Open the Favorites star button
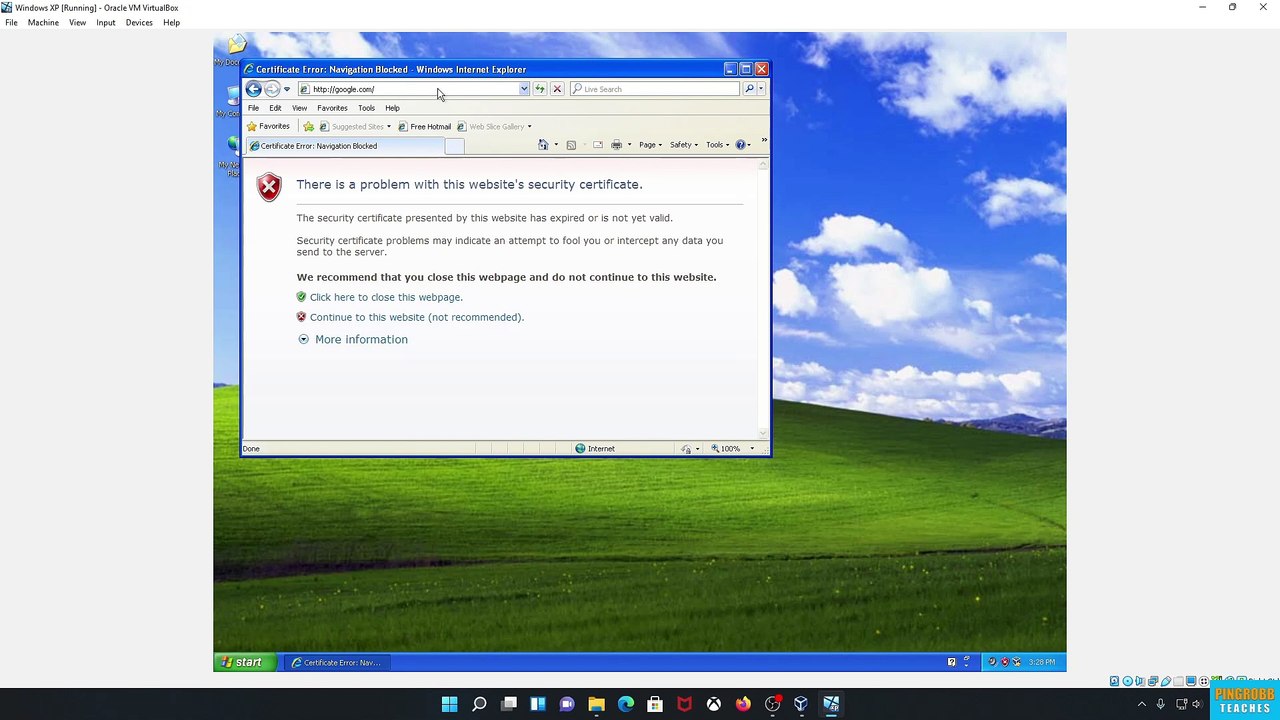Screen dimensions: 1280x720 pyautogui.click(x=269, y=126)
